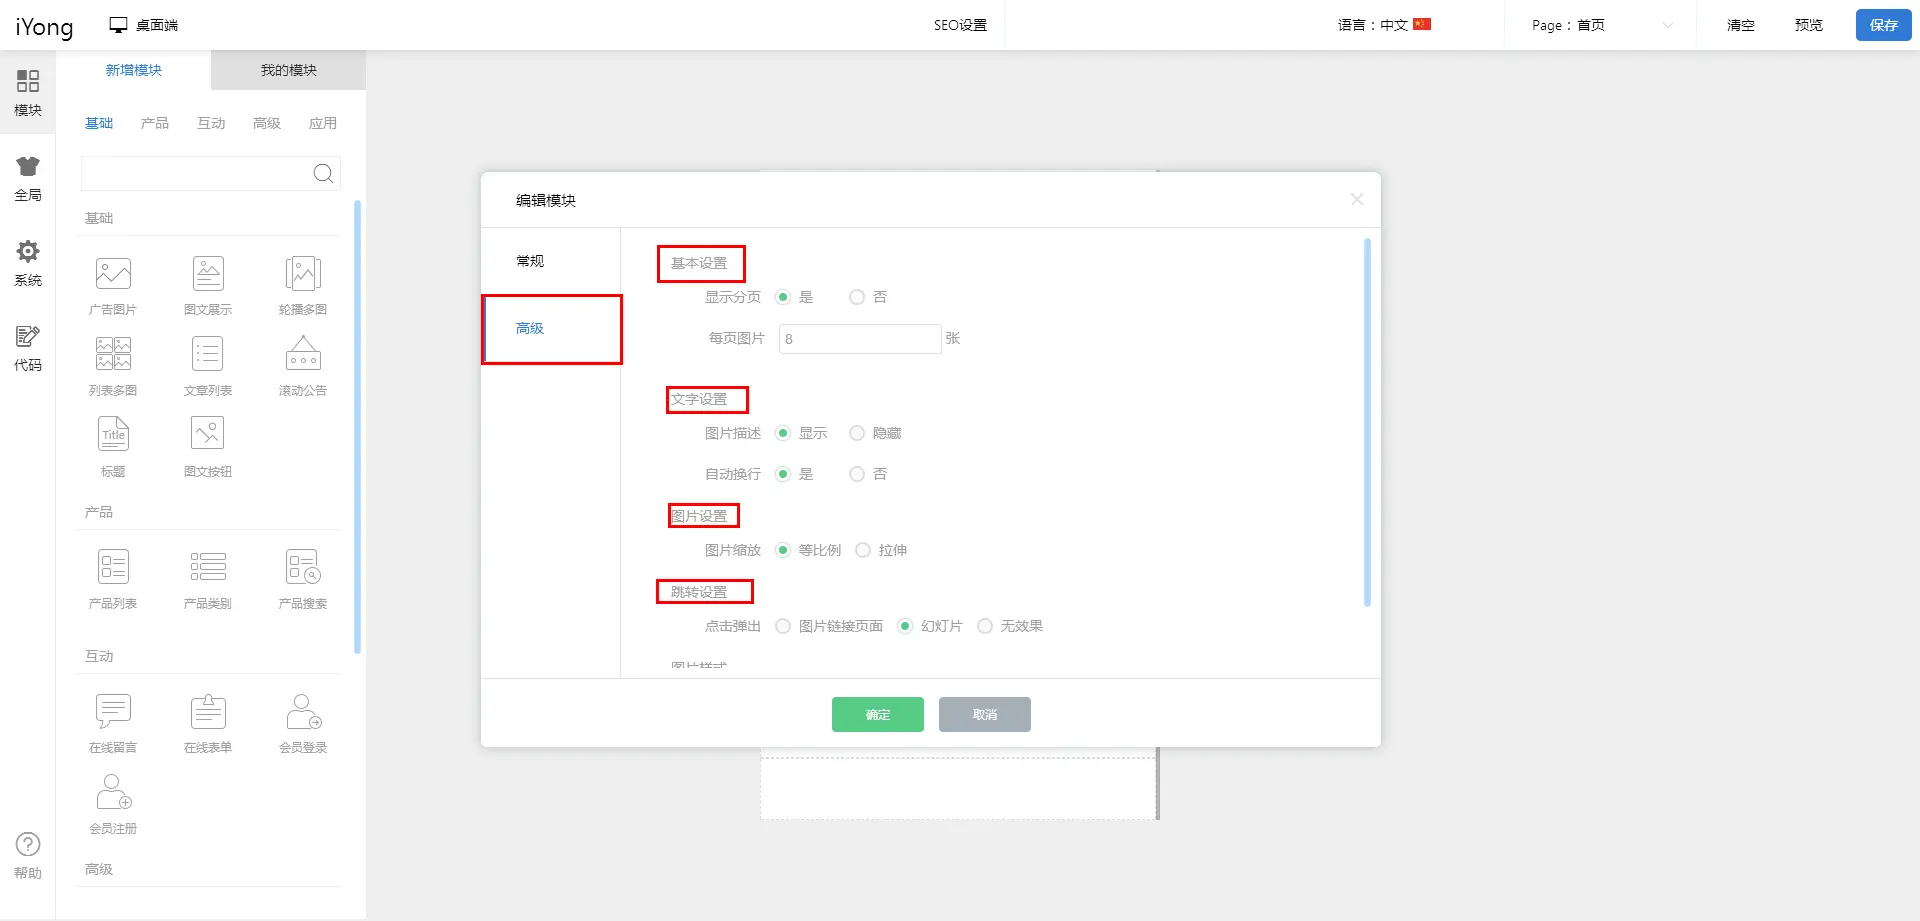Pick the 文章列表 module icon
The height and width of the screenshot is (921, 1920).
coord(208,355)
